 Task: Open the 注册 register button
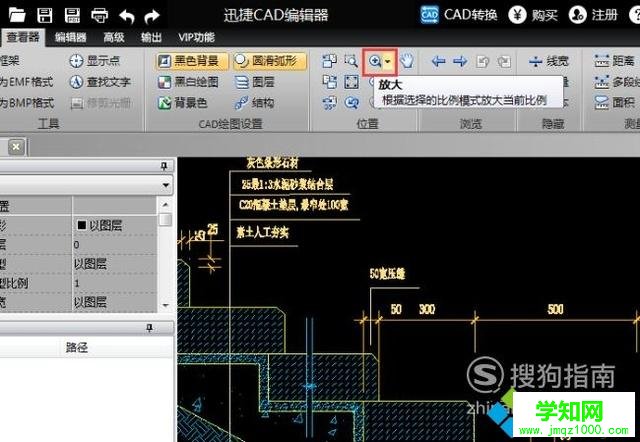point(593,16)
